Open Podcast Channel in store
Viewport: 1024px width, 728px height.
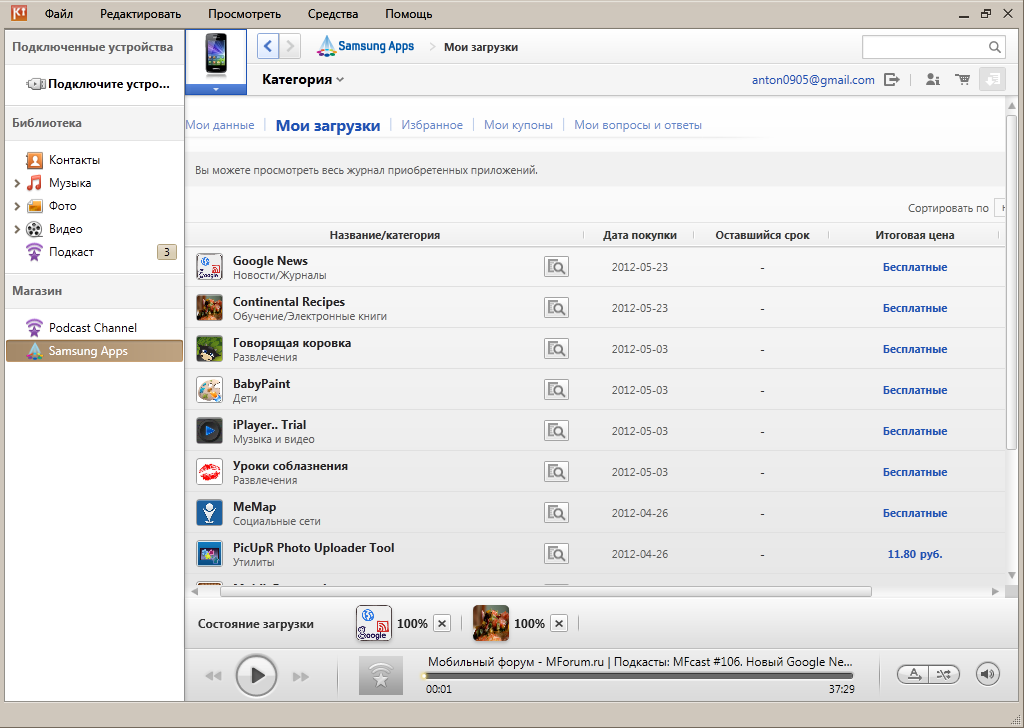coord(94,328)
